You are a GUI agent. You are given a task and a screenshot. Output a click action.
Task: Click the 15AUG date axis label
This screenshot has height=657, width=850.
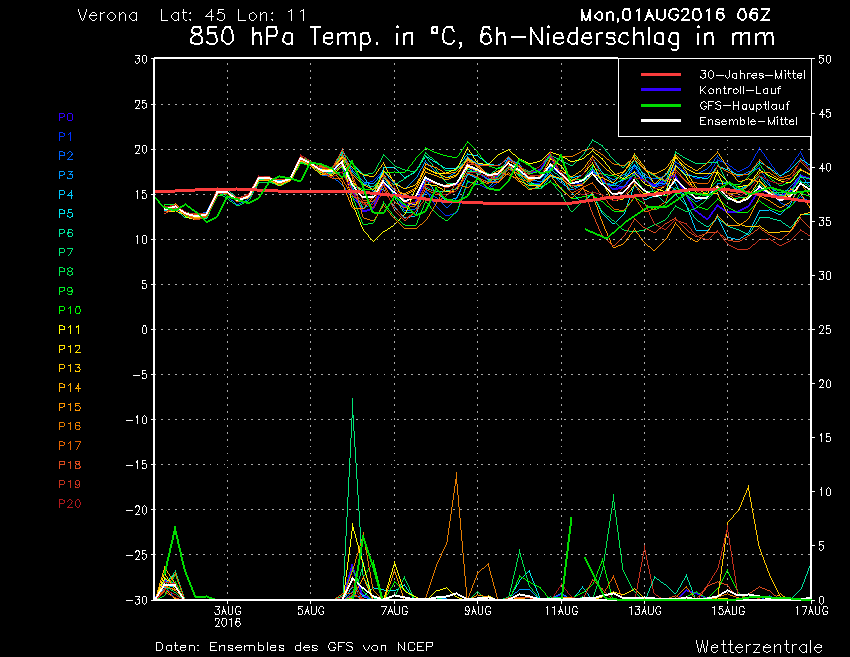[x=728, y=611]
